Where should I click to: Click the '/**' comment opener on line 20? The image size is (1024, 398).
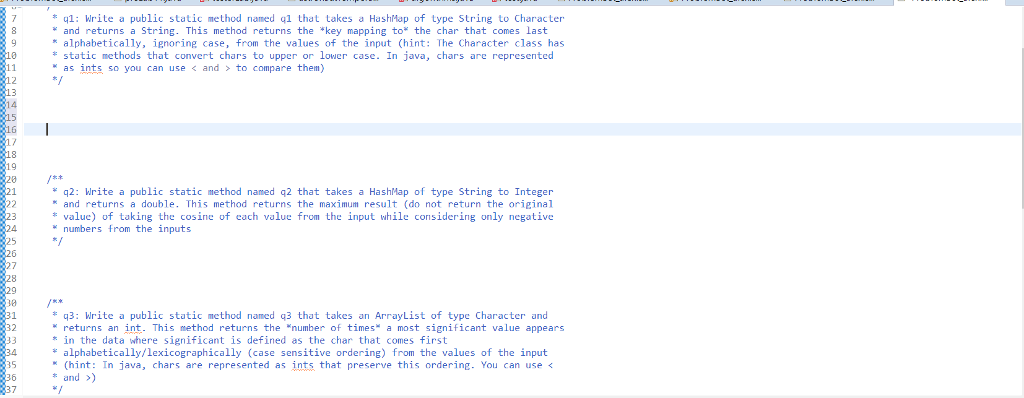coord(55,179)
